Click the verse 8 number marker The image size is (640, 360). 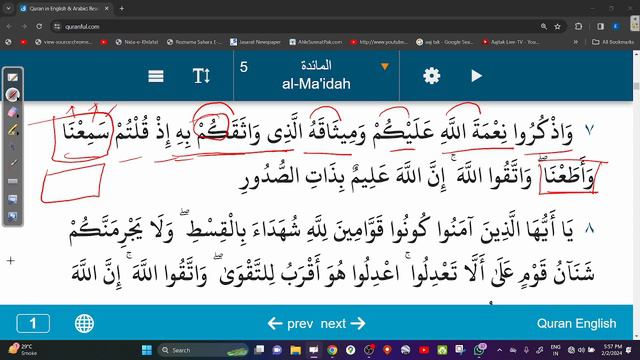pos(589,228)
